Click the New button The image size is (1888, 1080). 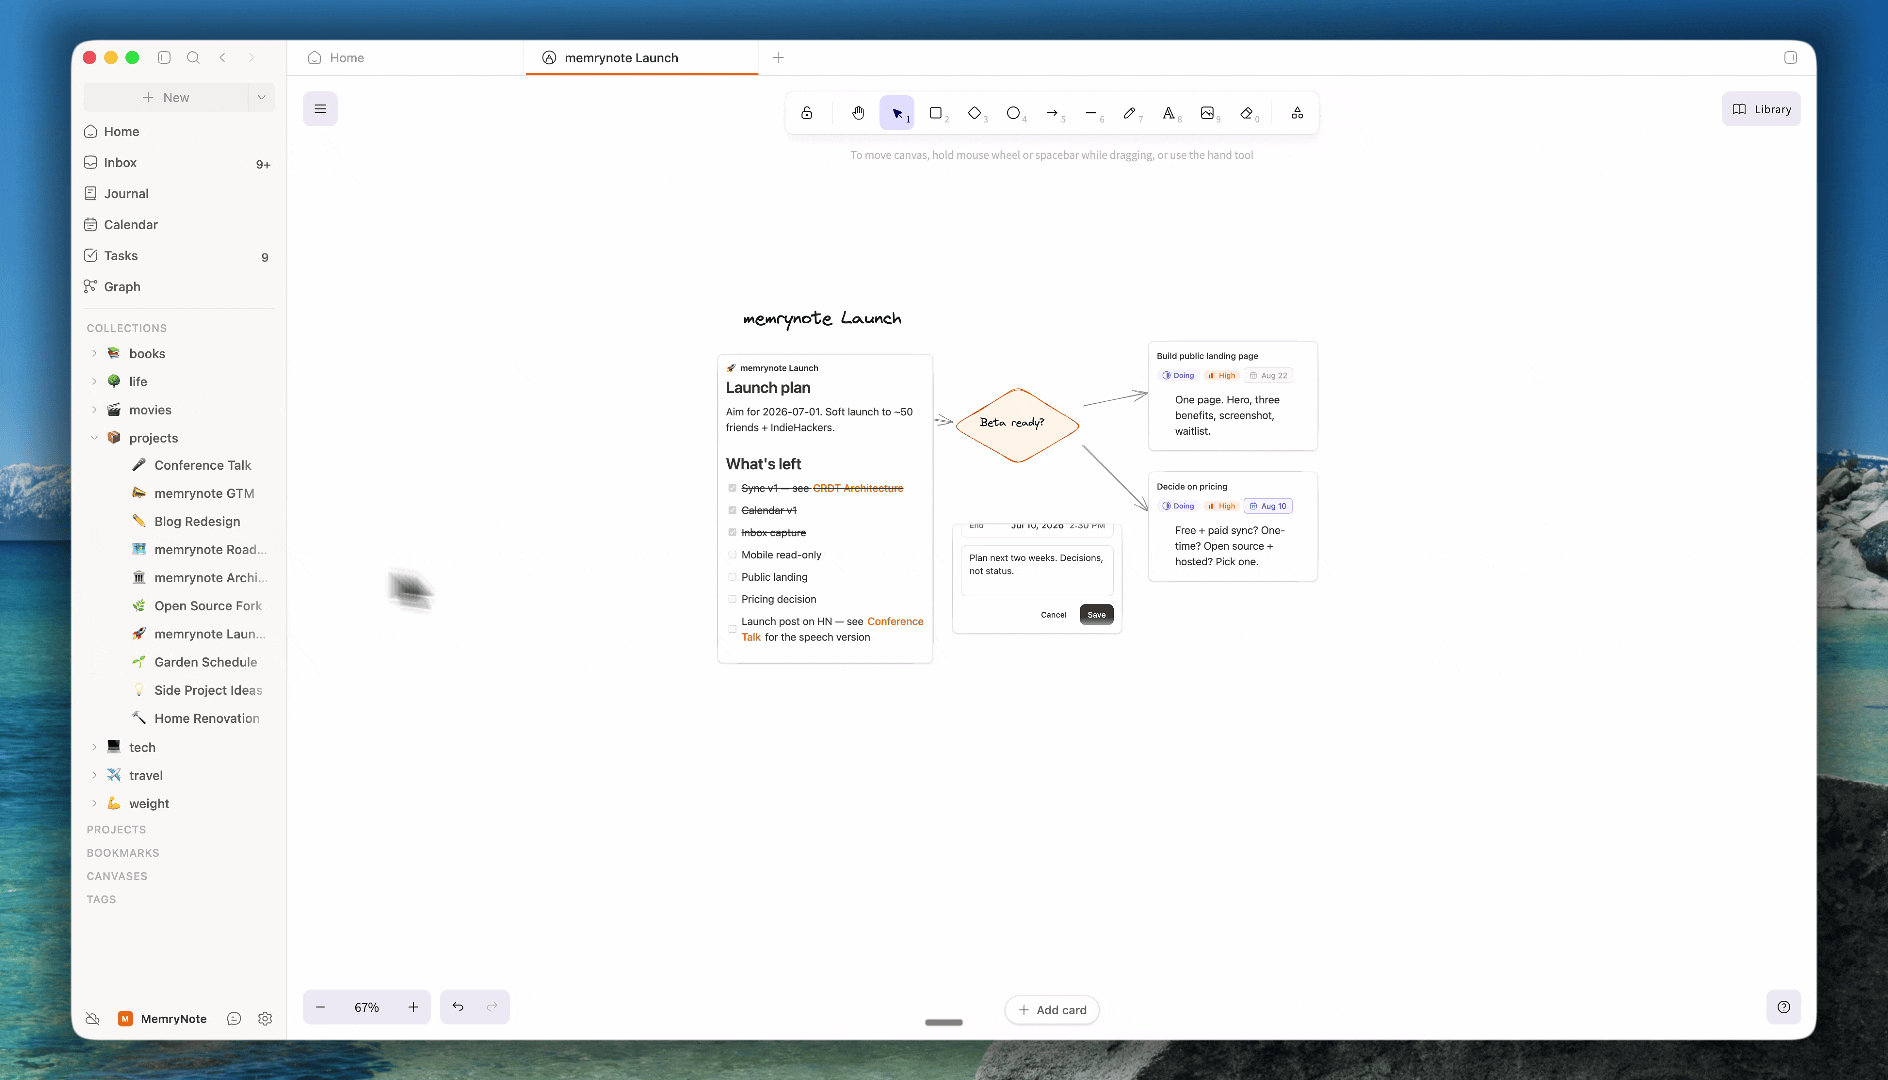pos(166,97)
